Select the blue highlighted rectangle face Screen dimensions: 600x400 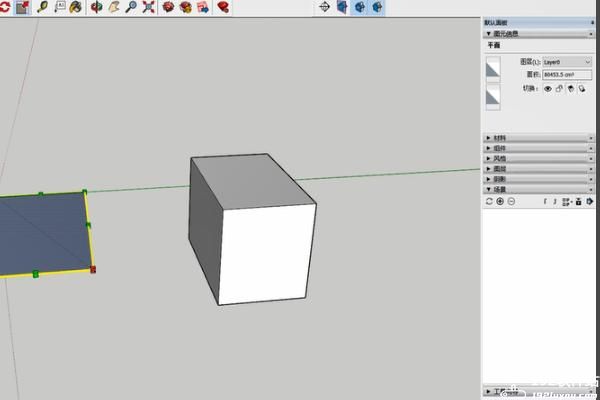tap(44, 233)
